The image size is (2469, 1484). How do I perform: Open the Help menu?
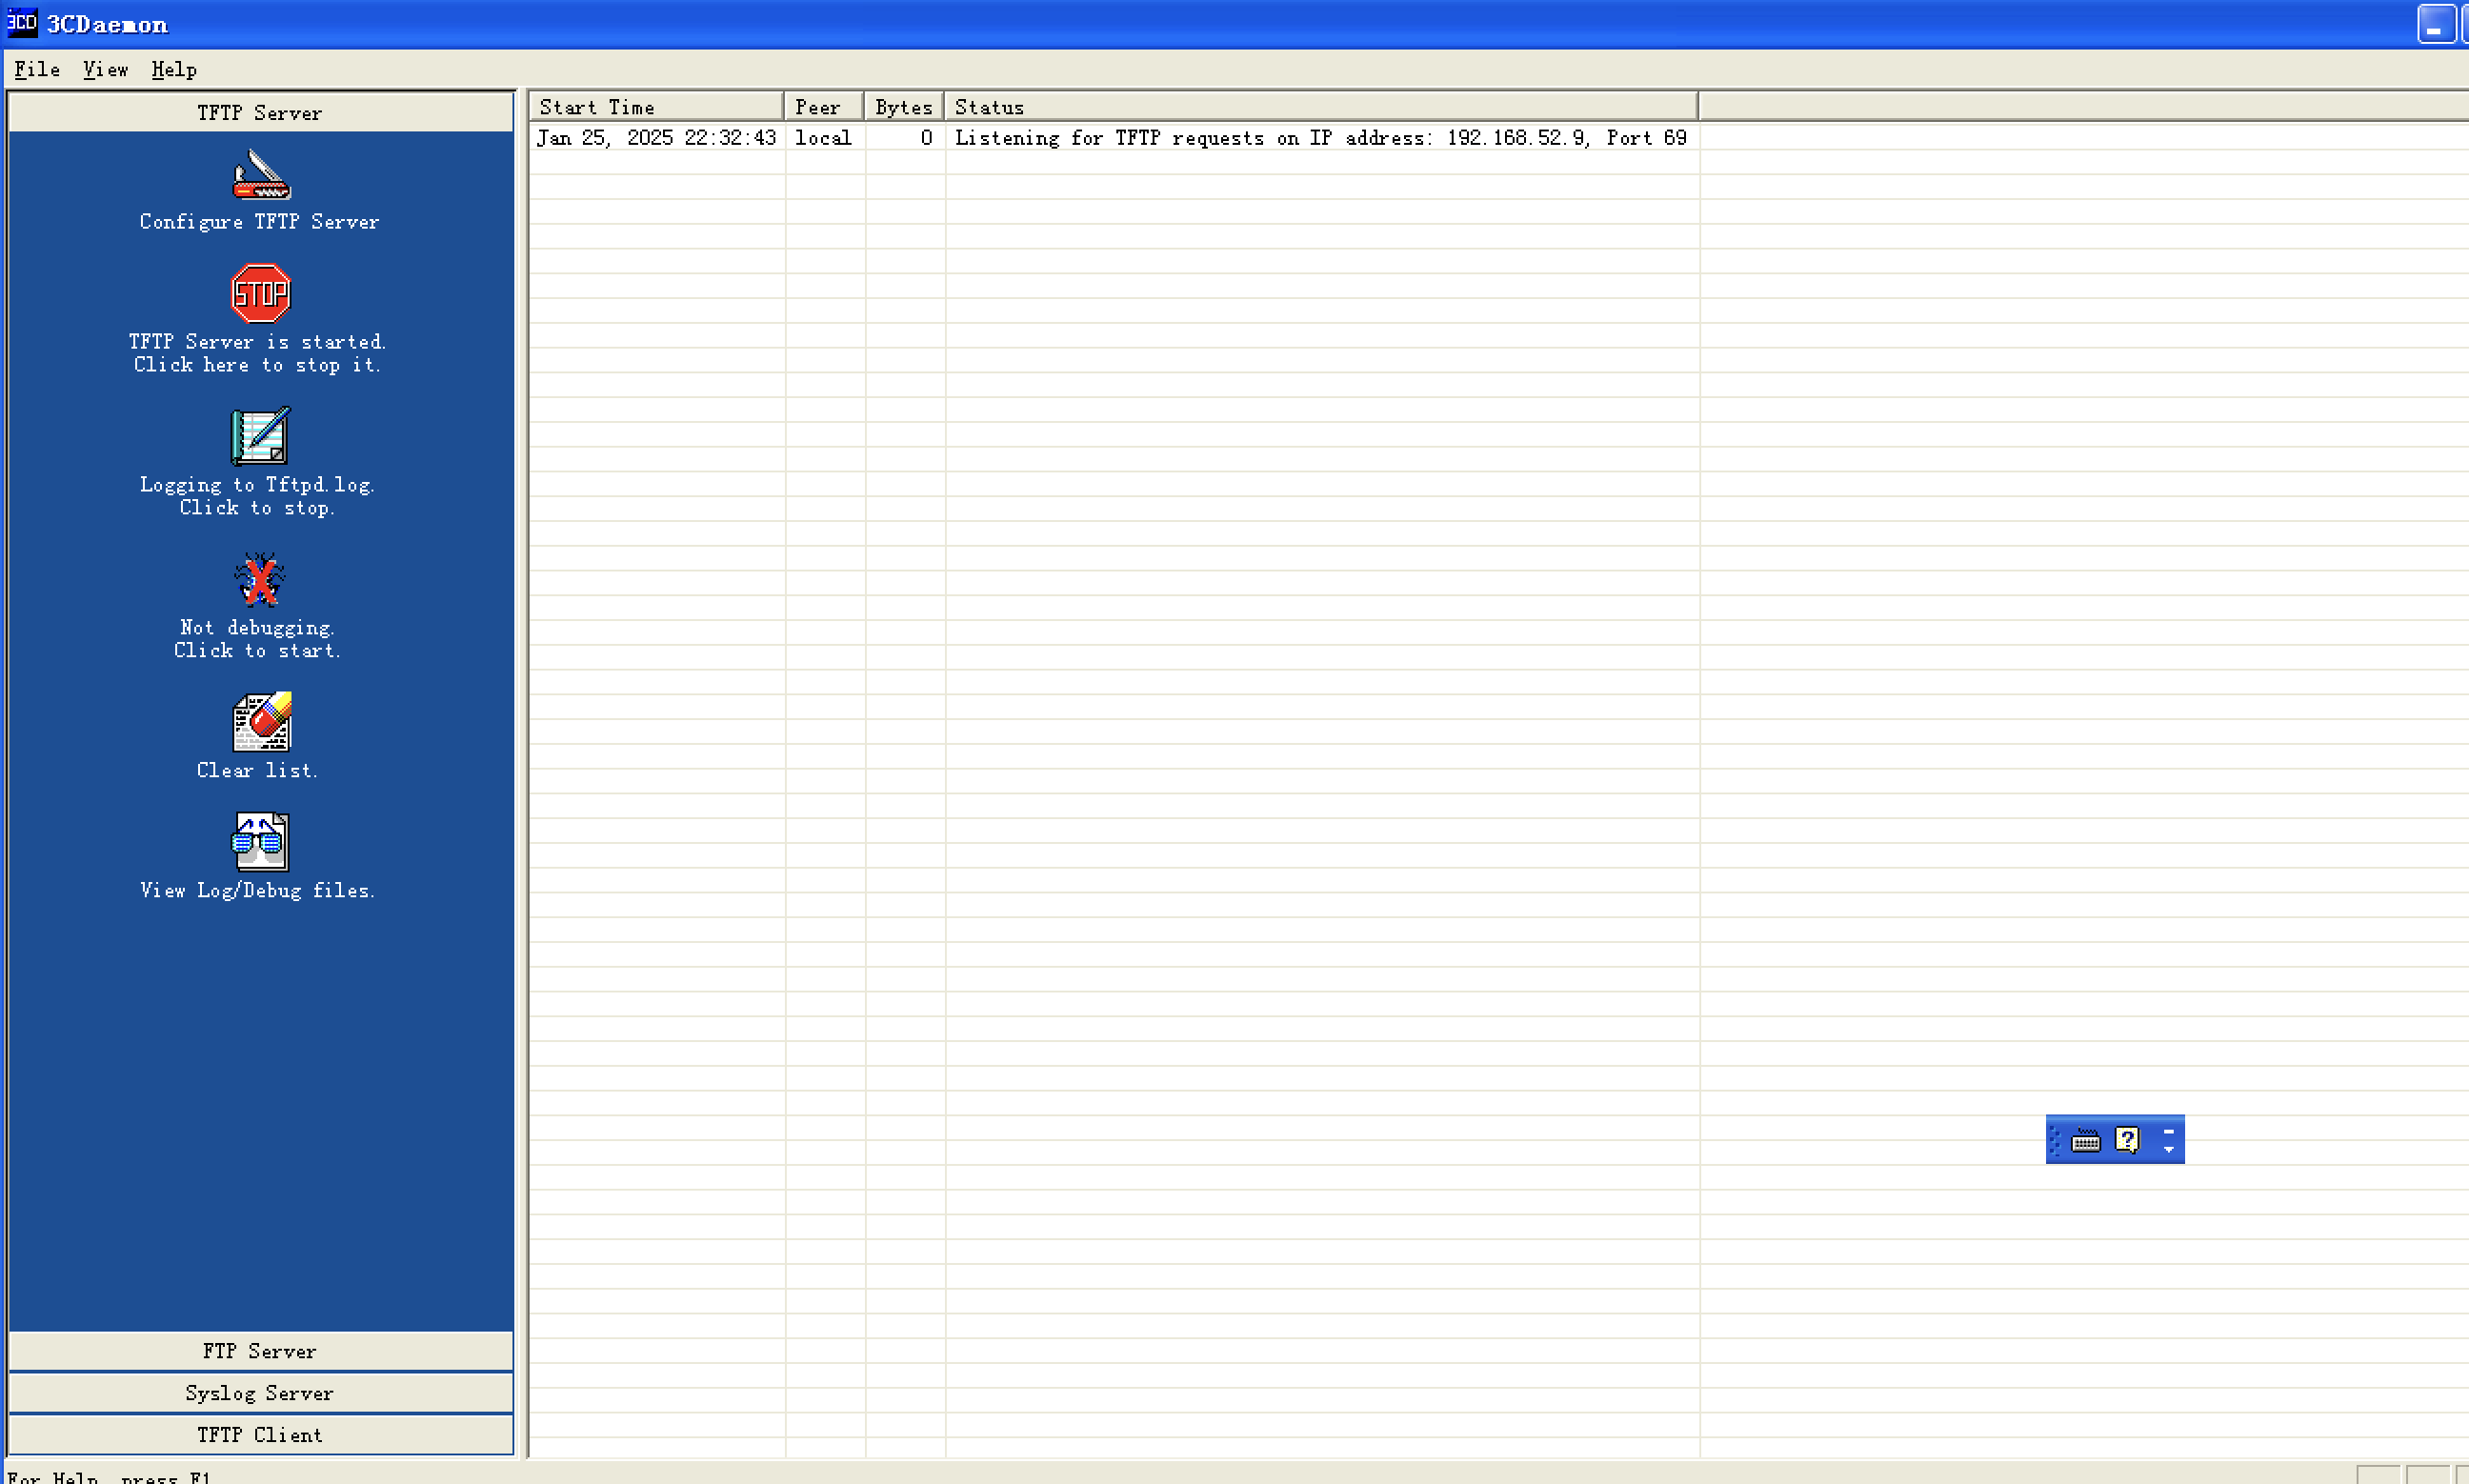pyautogui.click(x=174, y=70)
